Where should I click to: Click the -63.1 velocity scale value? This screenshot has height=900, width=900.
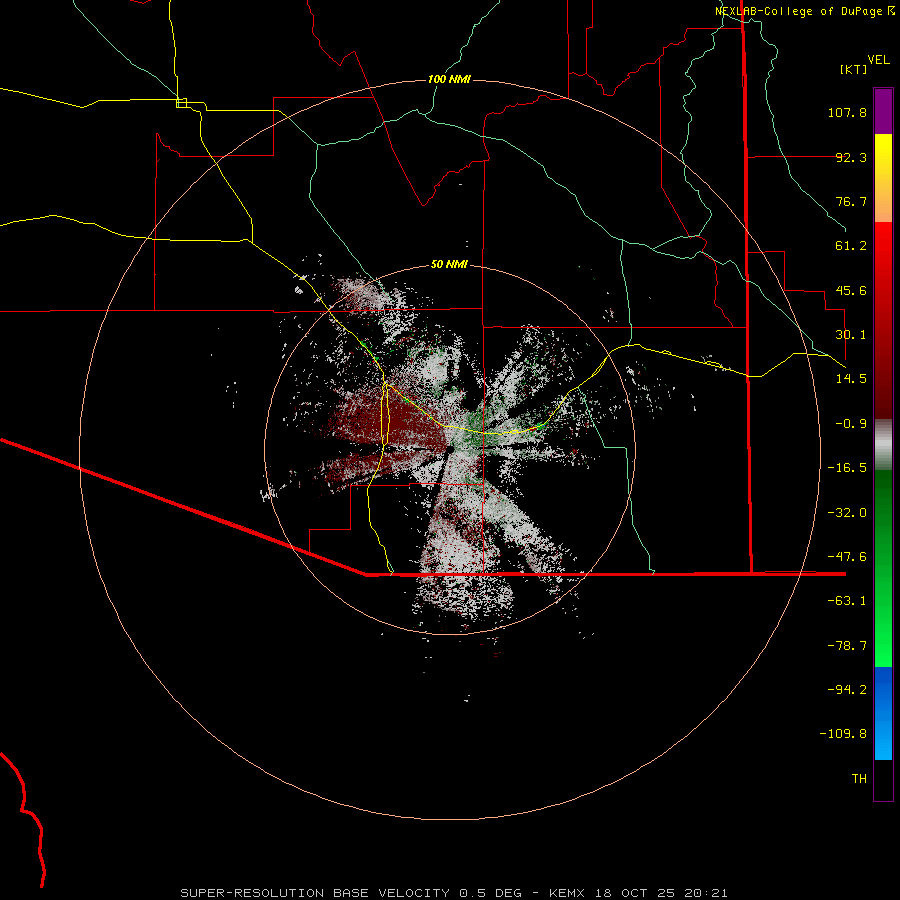pos(847,601)
